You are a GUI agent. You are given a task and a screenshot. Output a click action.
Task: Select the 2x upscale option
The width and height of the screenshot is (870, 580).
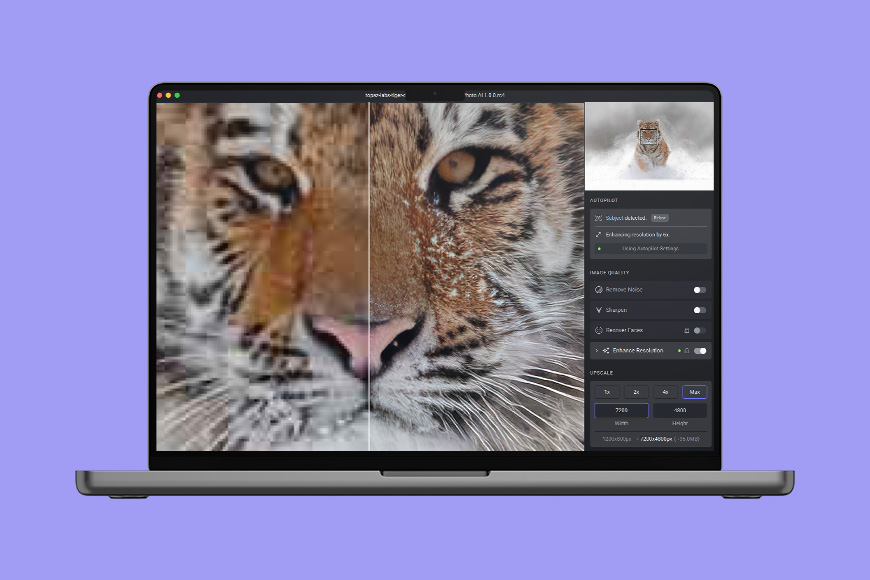pyautogui.click(x=636, y=392)
